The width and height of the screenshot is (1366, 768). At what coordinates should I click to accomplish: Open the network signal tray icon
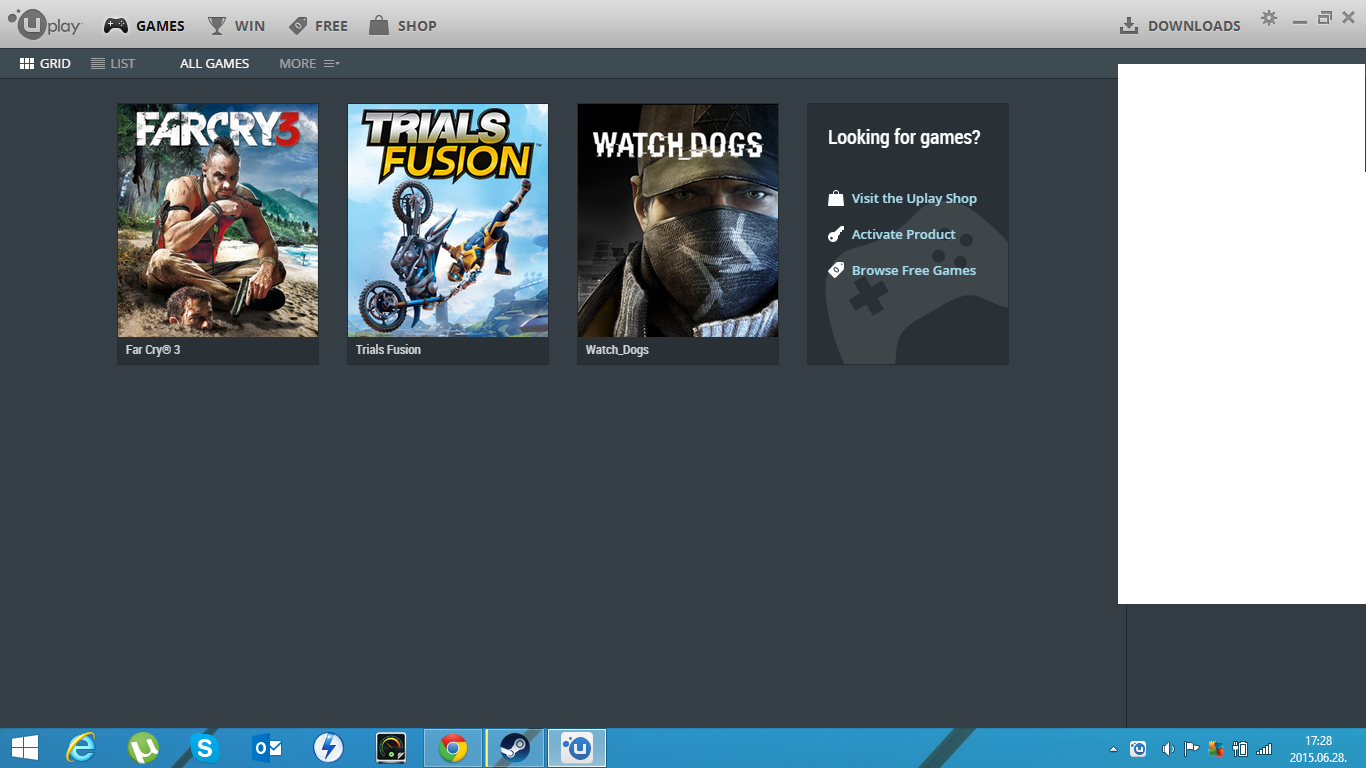(1264, 748)
